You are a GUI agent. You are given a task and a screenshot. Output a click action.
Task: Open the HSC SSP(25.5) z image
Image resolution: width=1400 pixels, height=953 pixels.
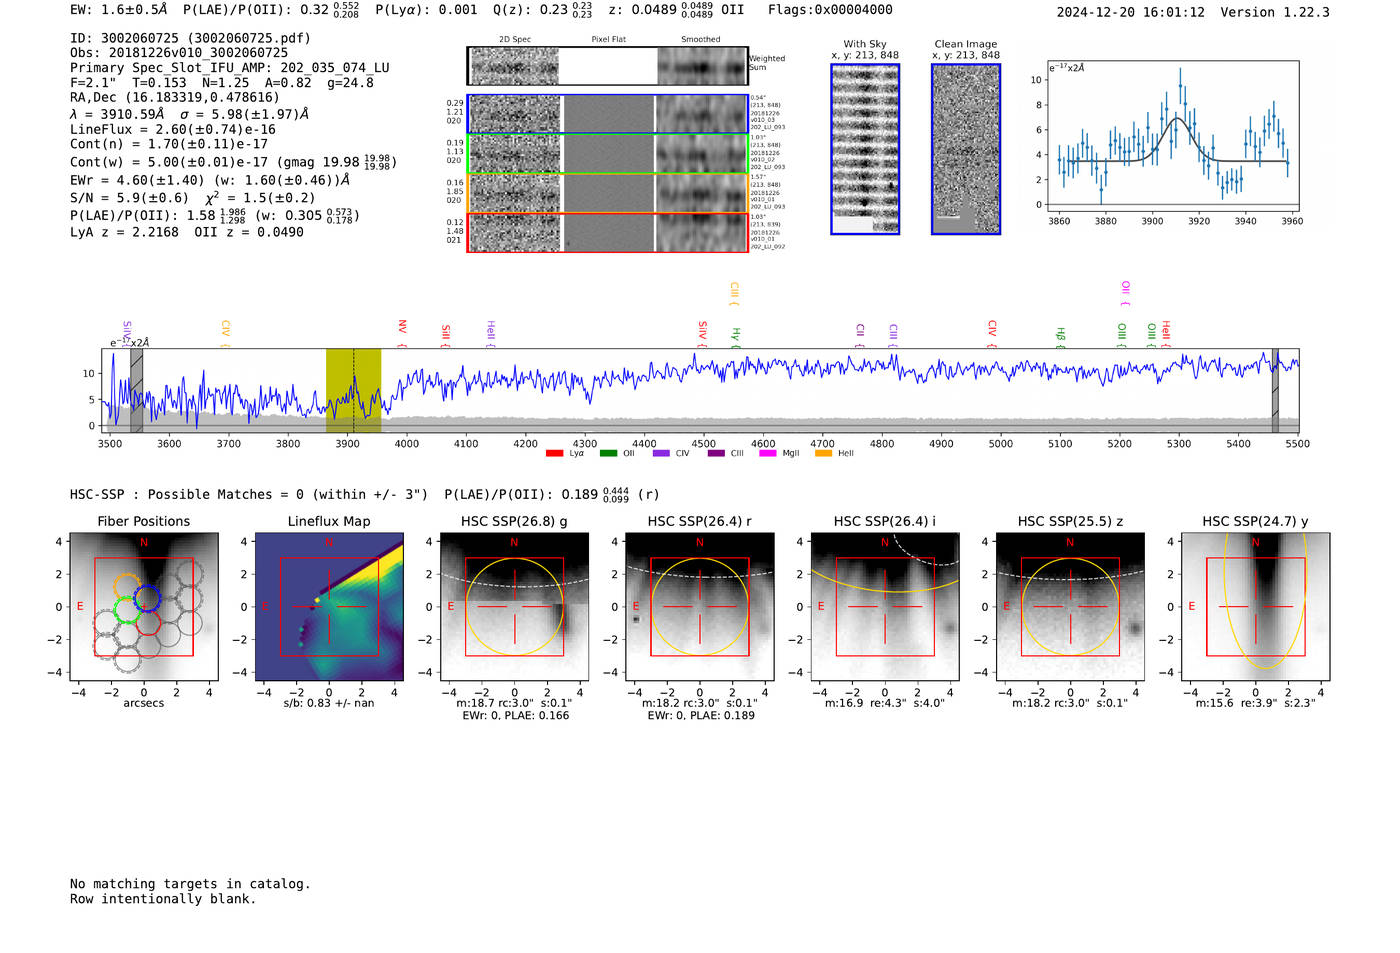[1070, 607]
